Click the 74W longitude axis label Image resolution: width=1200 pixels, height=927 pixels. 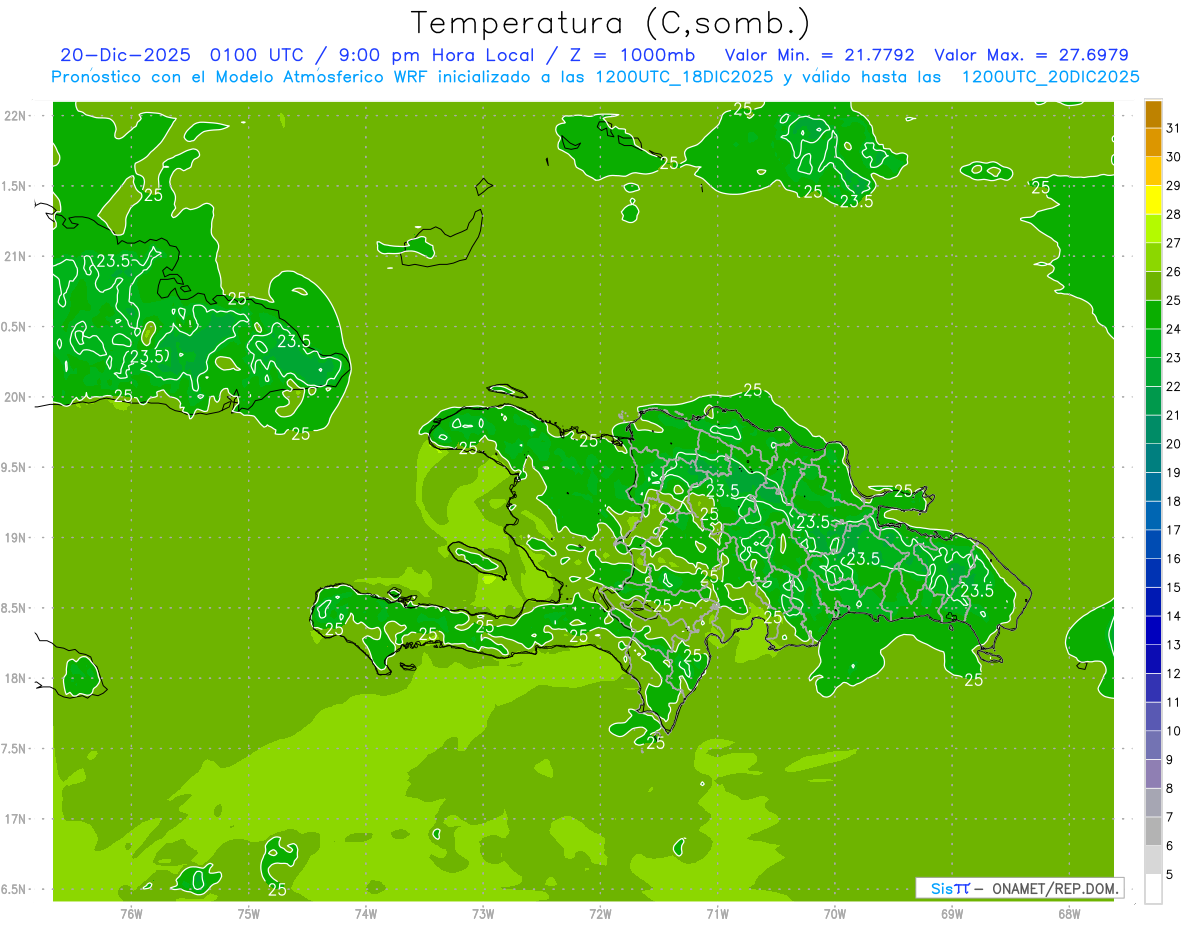[x=366, y=914]
